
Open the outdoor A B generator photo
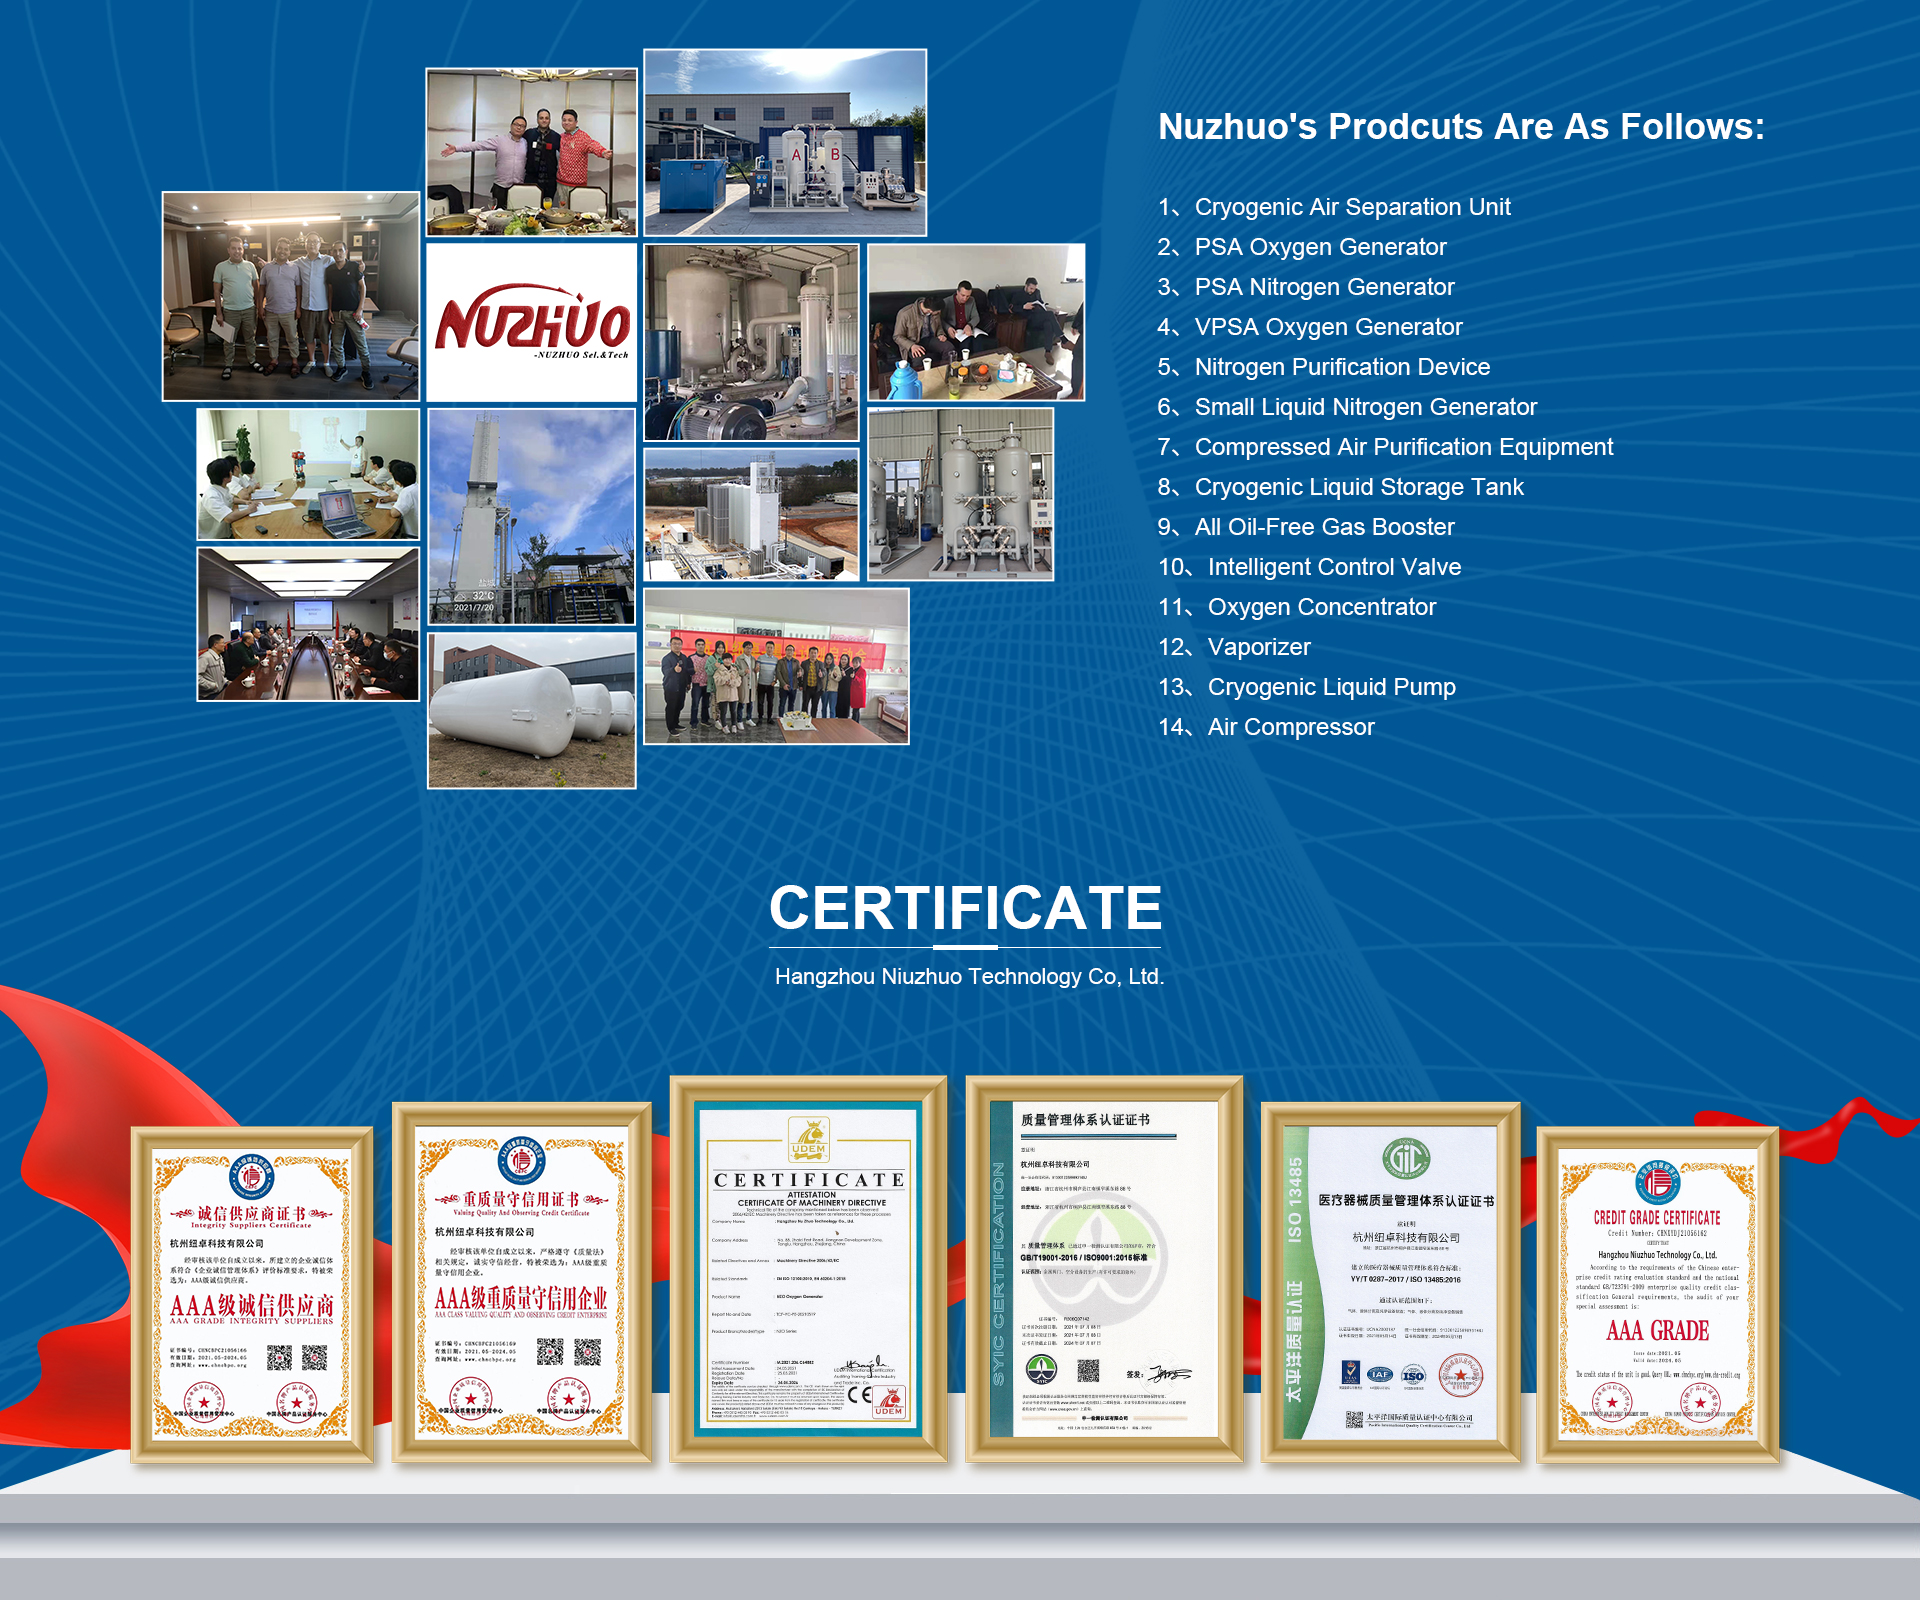(785, 142)
